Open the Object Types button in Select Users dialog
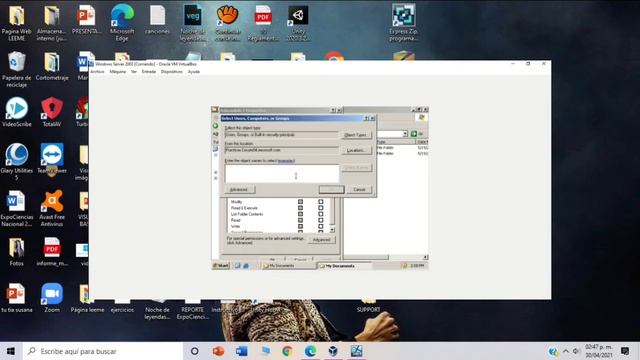 pos(356,135)
